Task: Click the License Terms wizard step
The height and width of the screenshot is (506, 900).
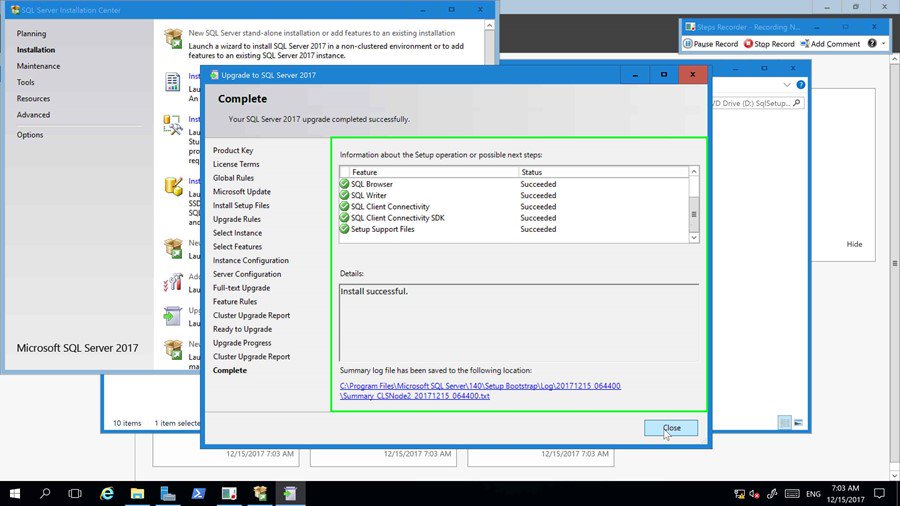Action: coord(236,164)
